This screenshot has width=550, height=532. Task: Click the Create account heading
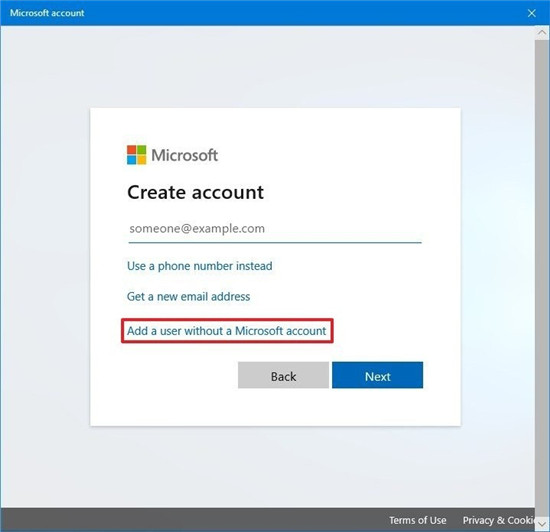click(195, 192)
